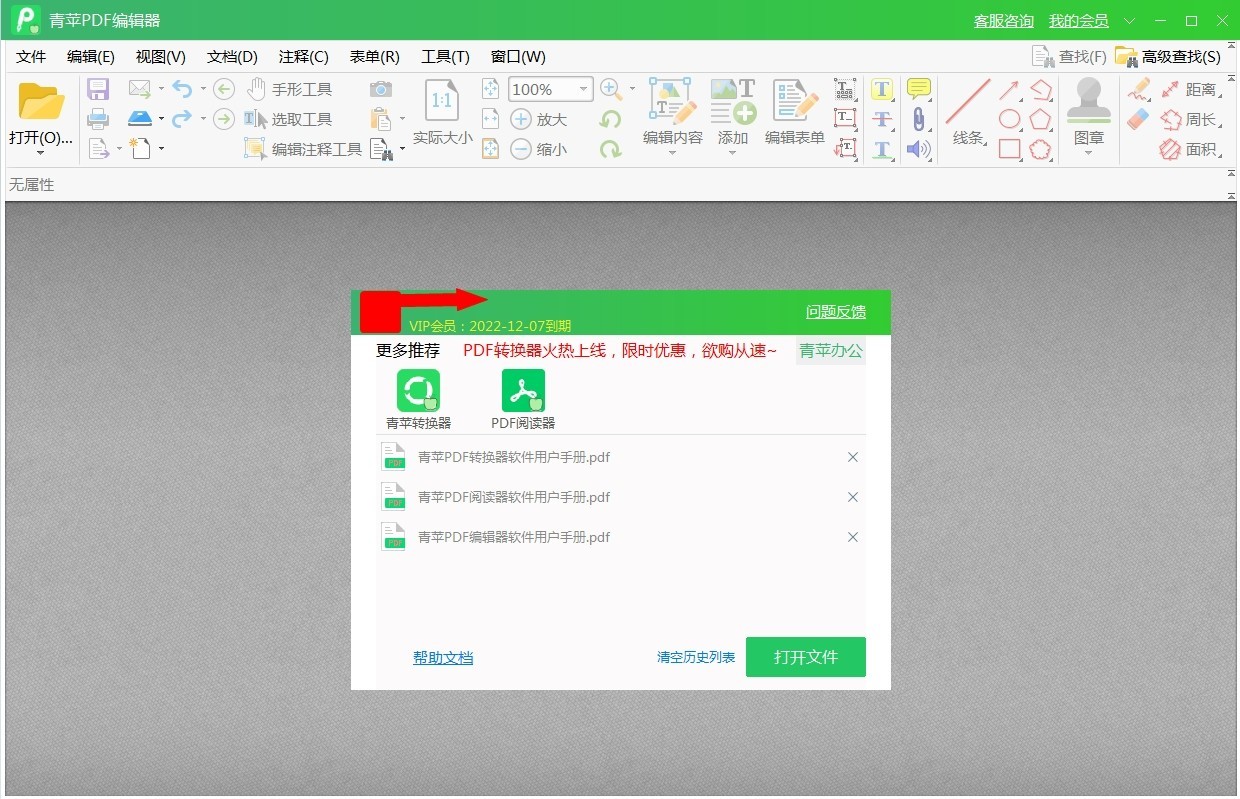Open the 工具(T) menu
This screenshot has height=799, width=1240.
pyautogui.click(x=445, y=57)
